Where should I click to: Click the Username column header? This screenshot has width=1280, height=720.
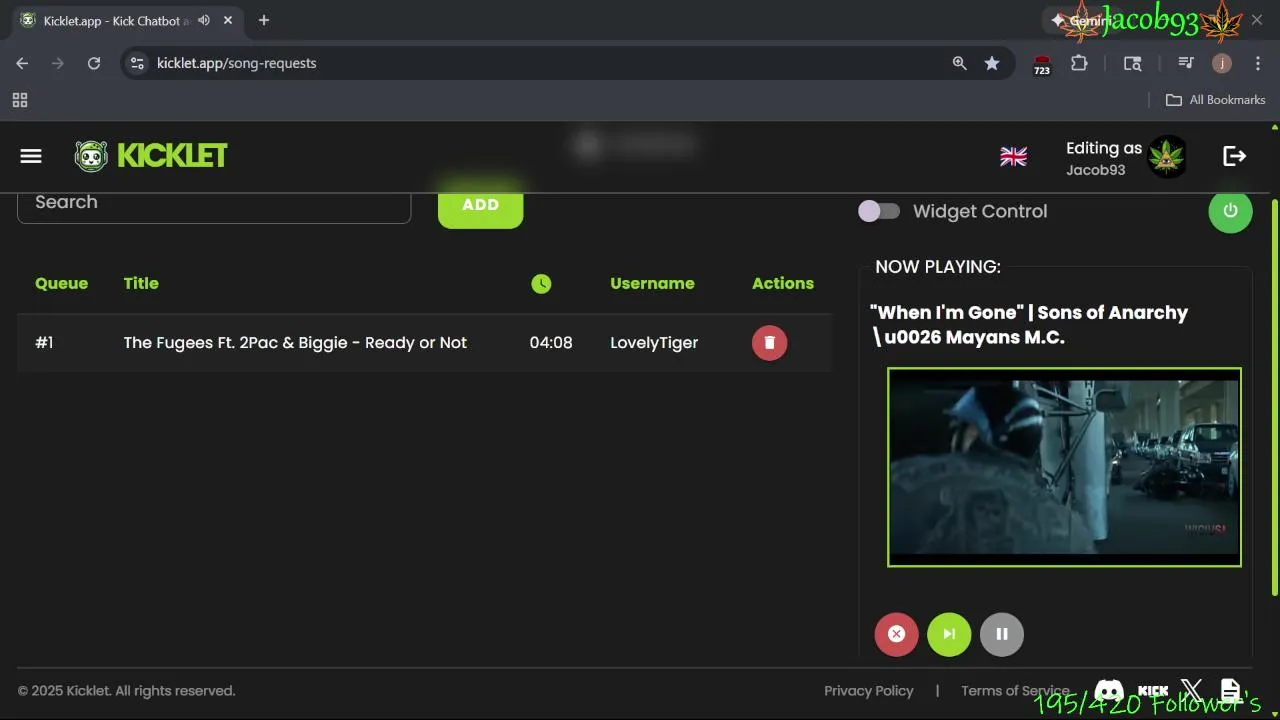[x=652, y=283]
